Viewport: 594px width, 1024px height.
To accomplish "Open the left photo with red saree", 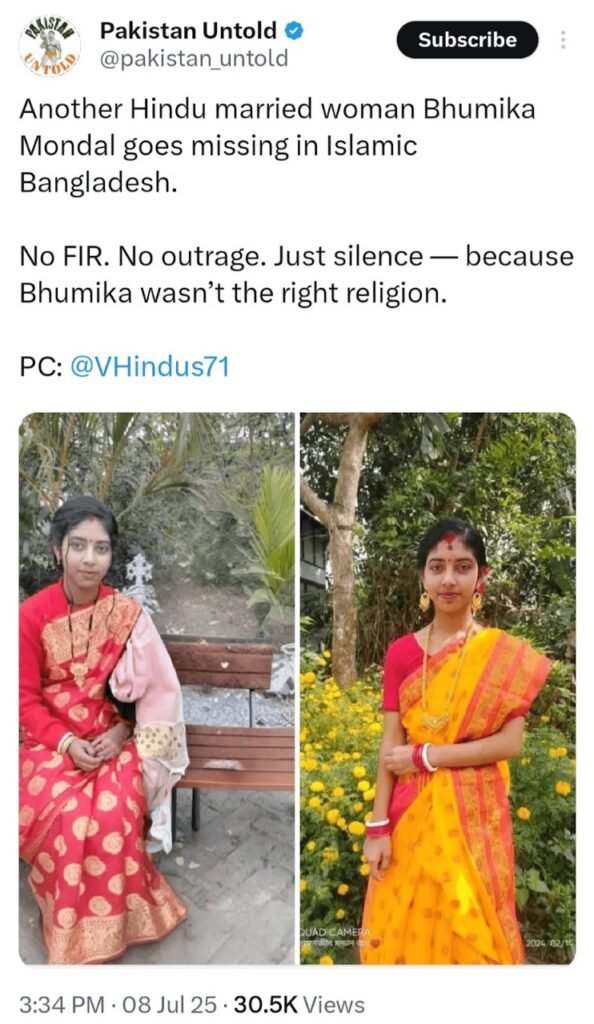I will tap(157, 688).
